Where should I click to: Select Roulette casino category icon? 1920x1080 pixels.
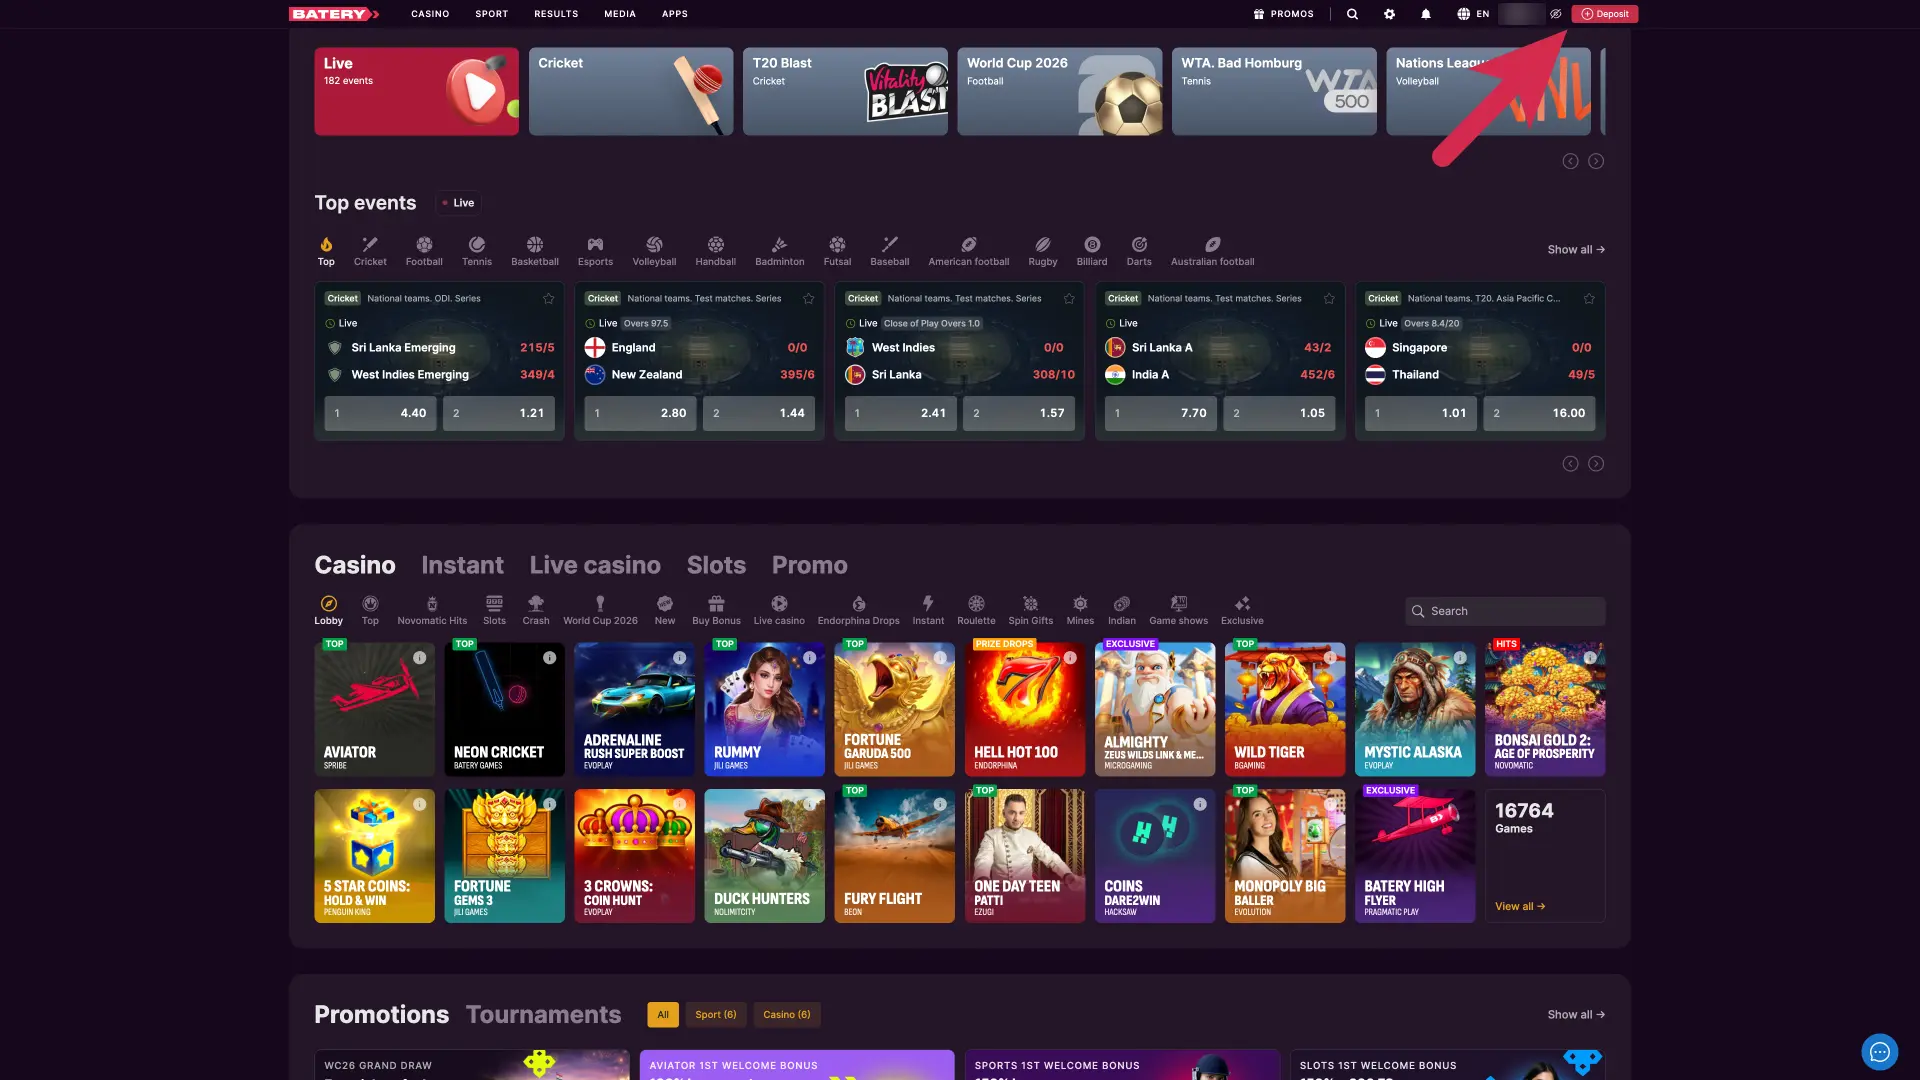tap(976, 611)
